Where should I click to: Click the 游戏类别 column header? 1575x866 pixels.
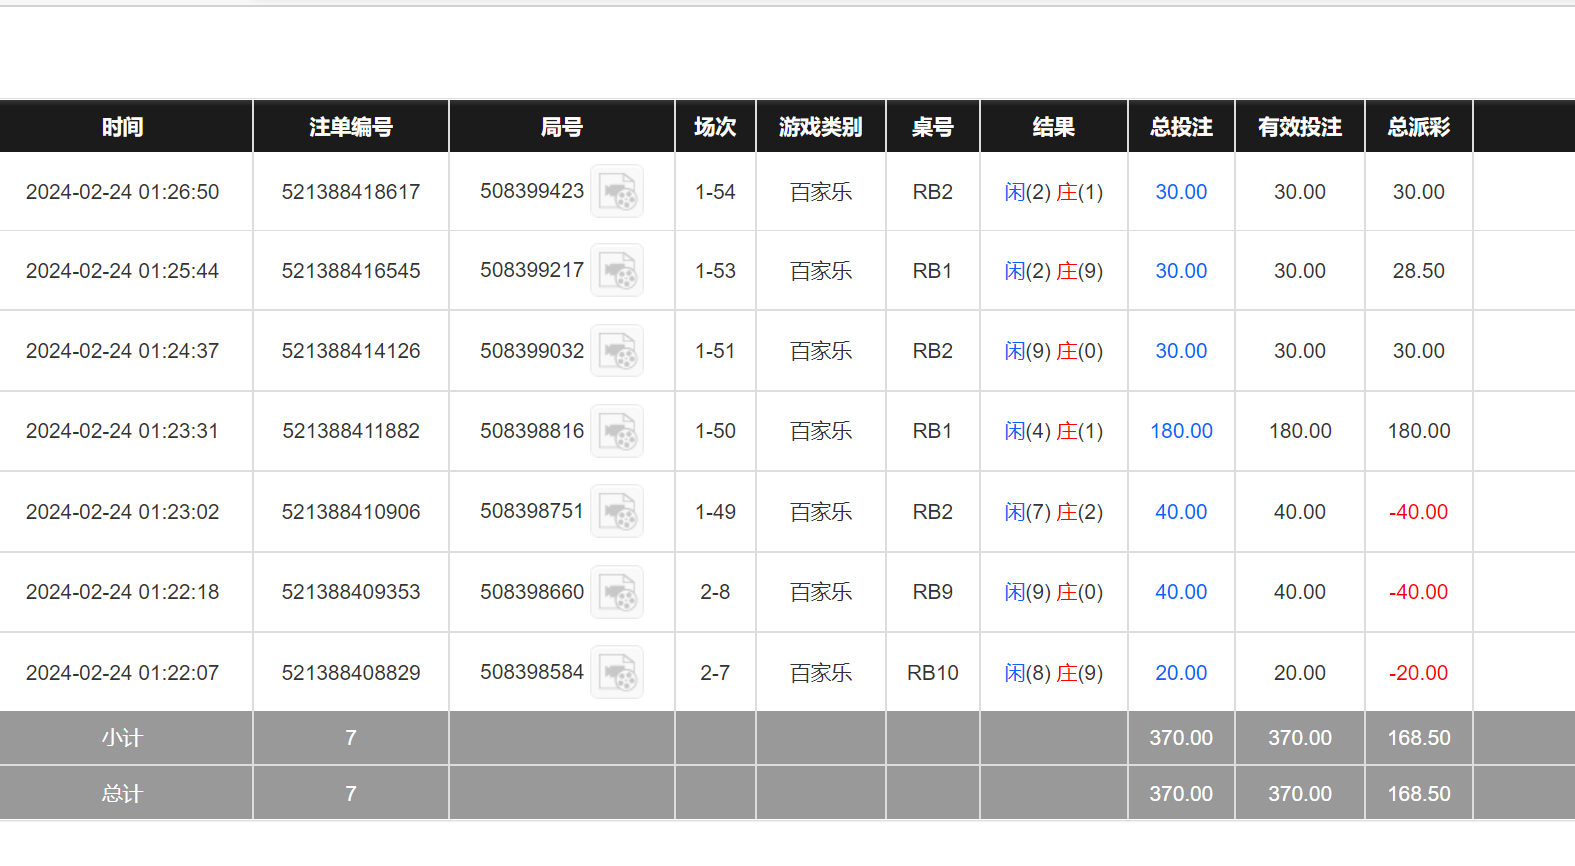click(820, 127)
